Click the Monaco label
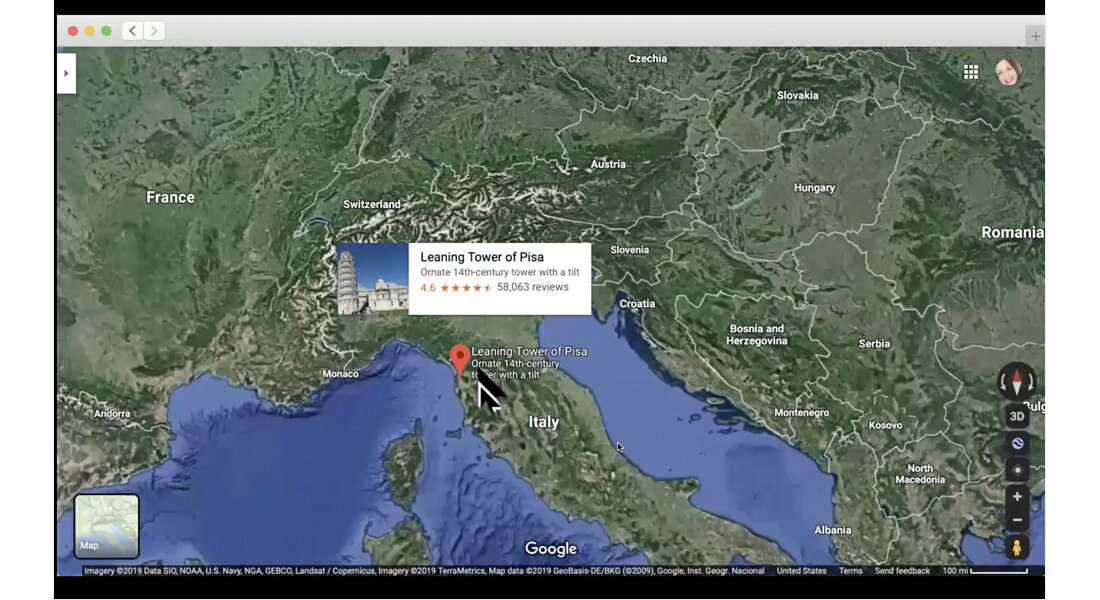 point(340,374)
